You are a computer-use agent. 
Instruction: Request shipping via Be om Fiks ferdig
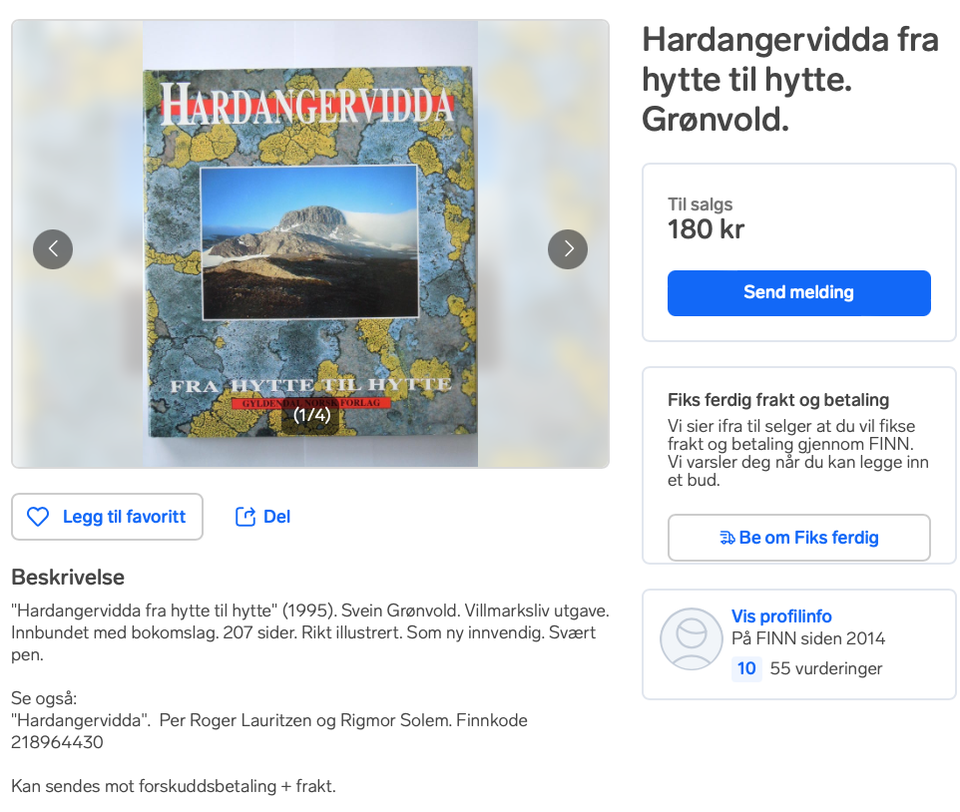(799, 538)
